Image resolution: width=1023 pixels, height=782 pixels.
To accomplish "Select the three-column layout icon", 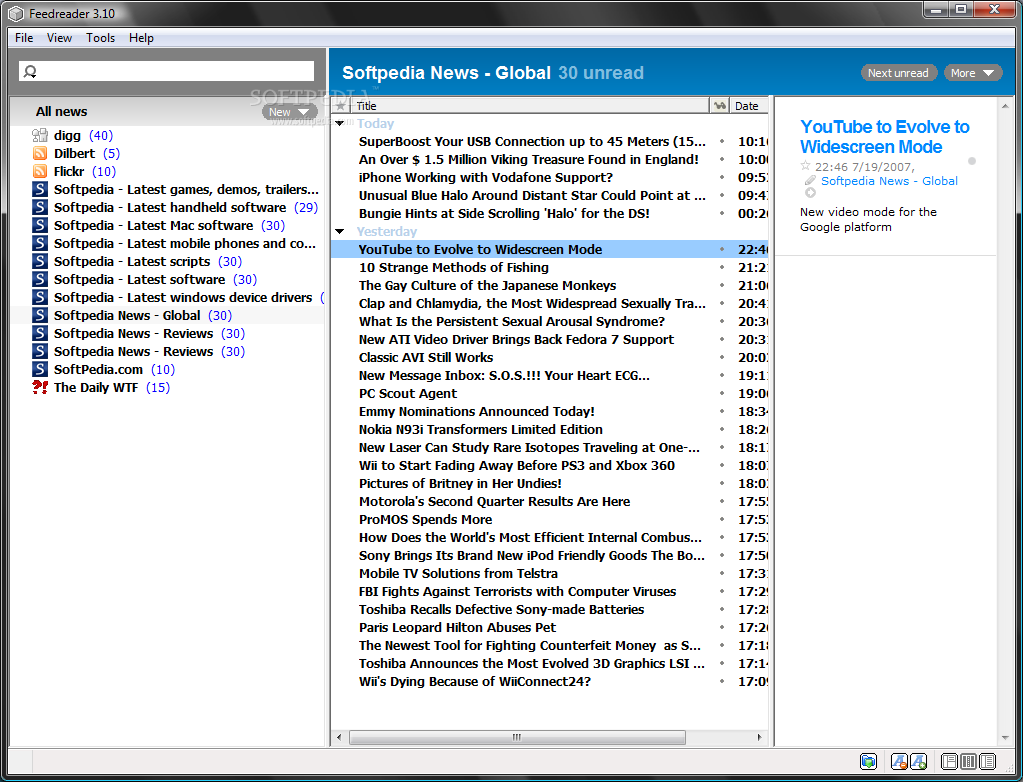I will coord(968,762).
